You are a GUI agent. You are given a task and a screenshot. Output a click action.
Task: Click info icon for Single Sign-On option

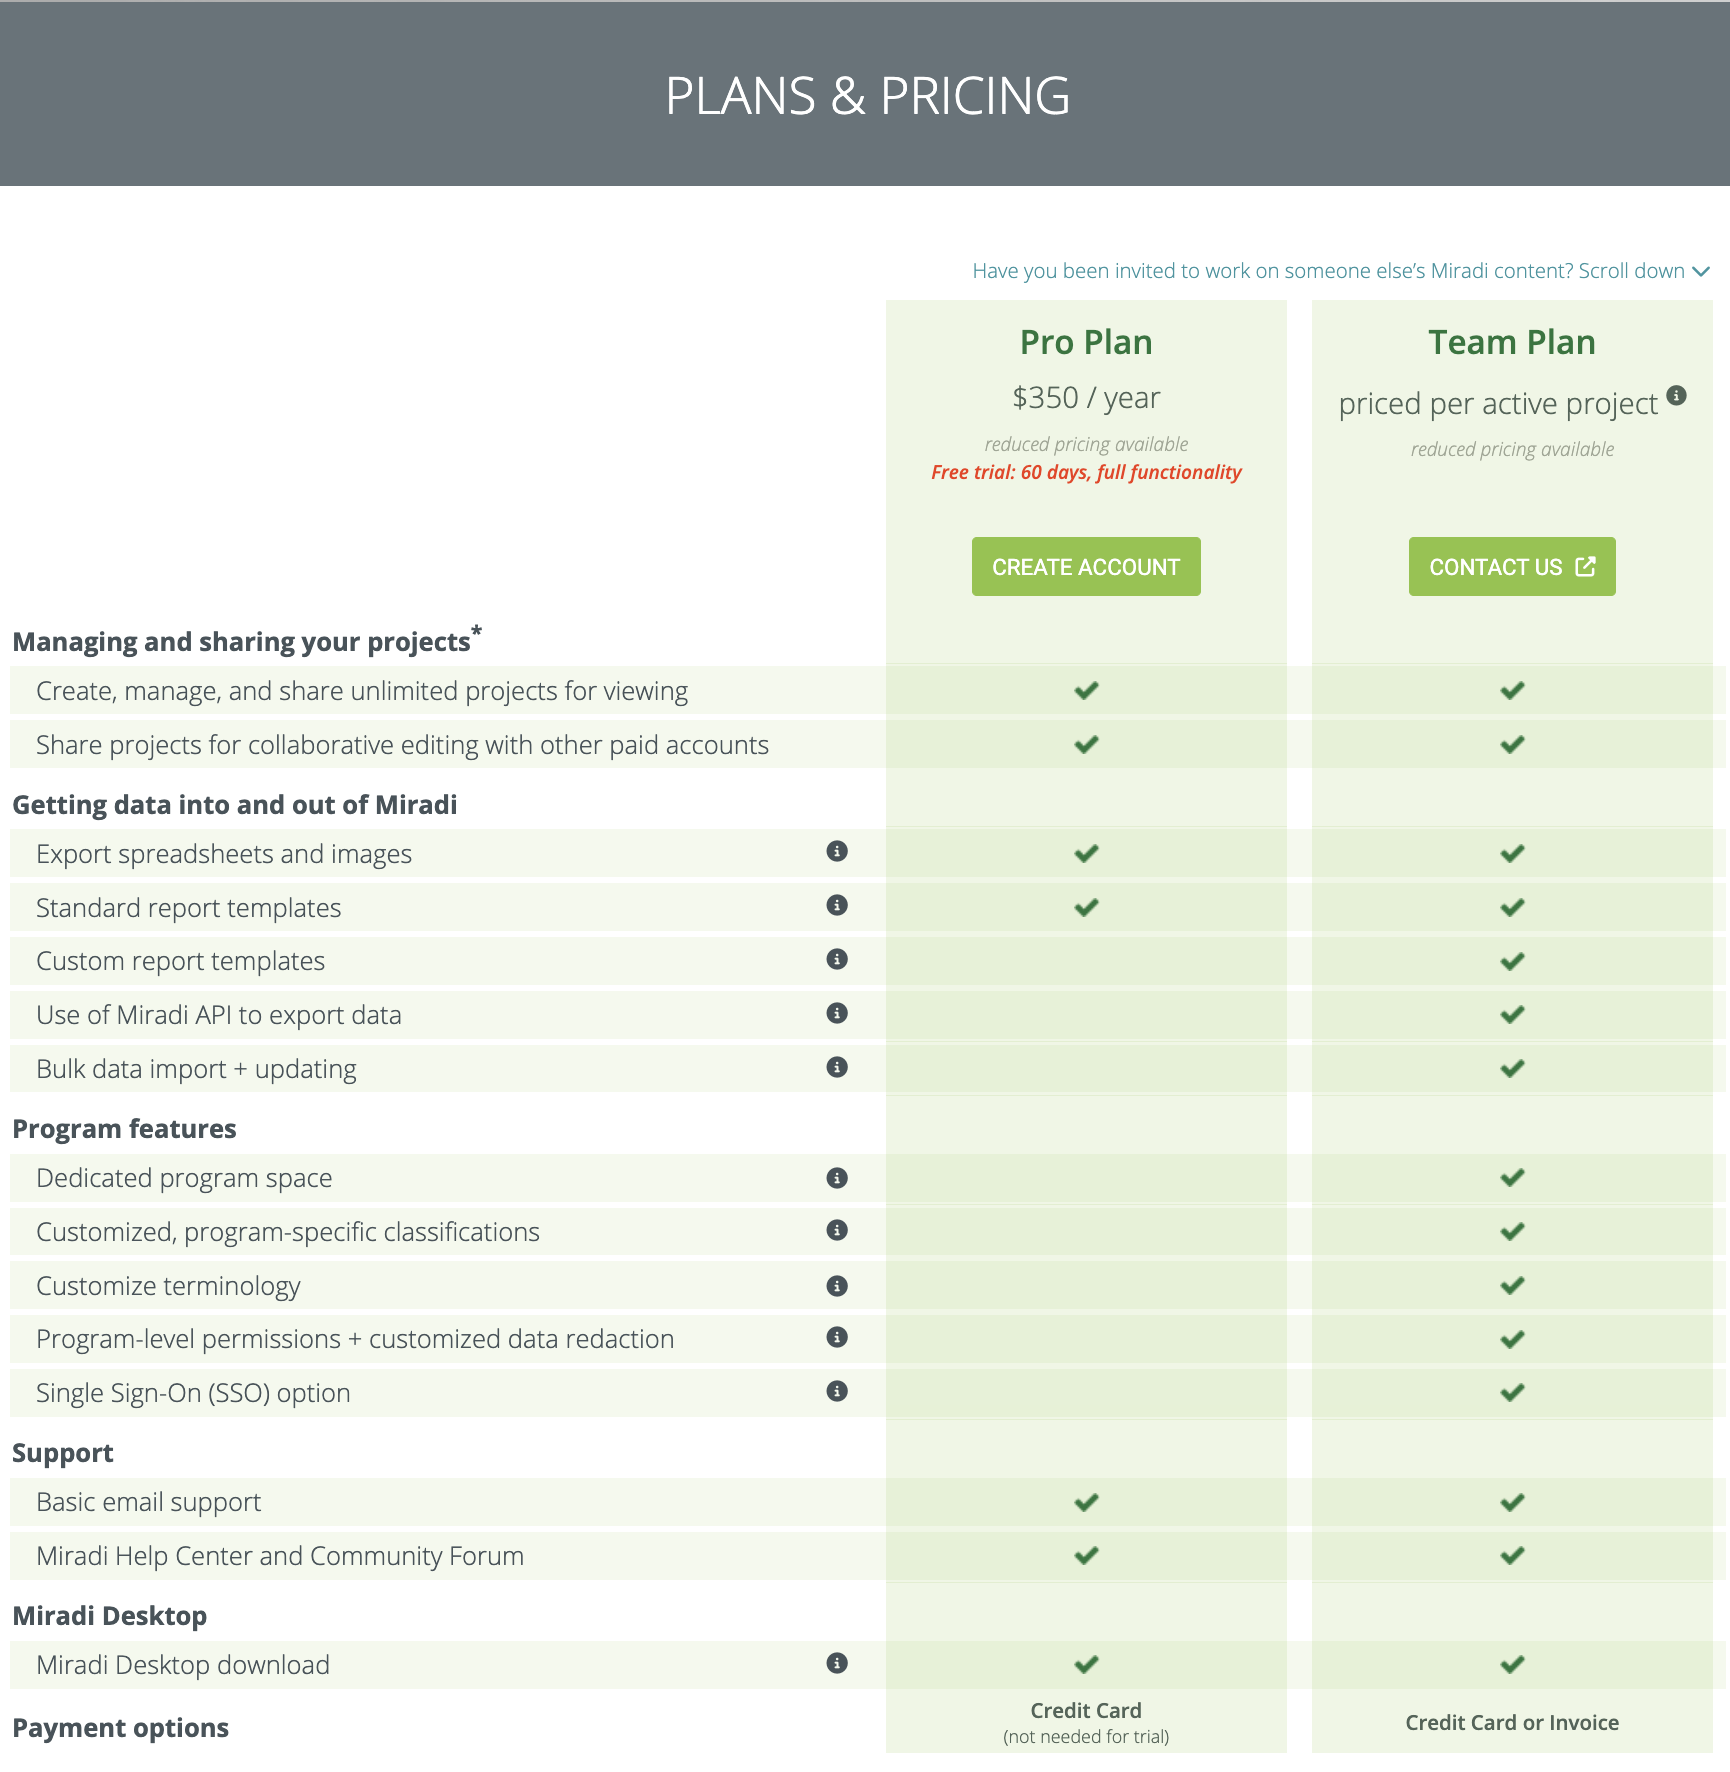837,1391
